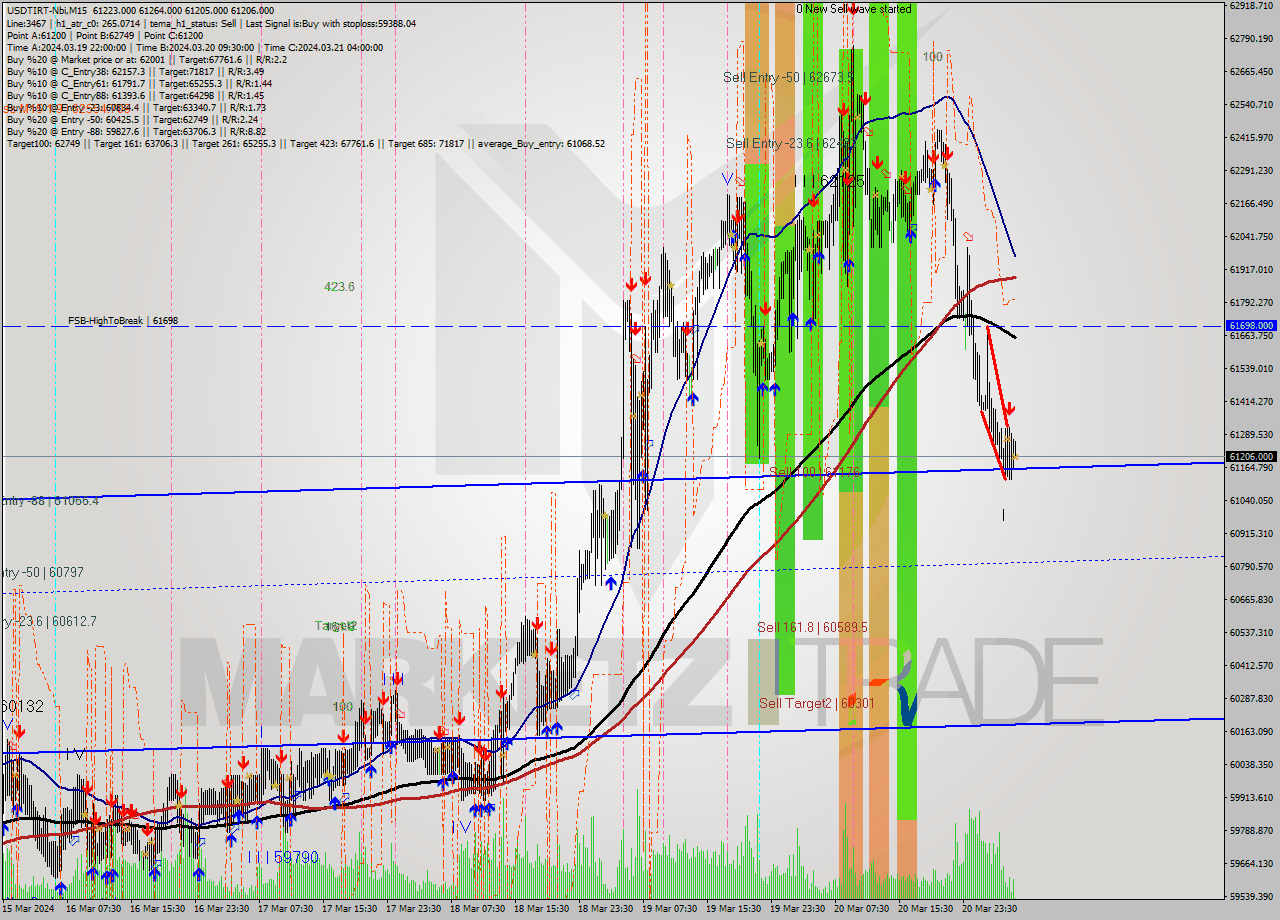Click price axis value 62041.750
The width and height of the screenshot is (1280, 920).
[1250, 237]
